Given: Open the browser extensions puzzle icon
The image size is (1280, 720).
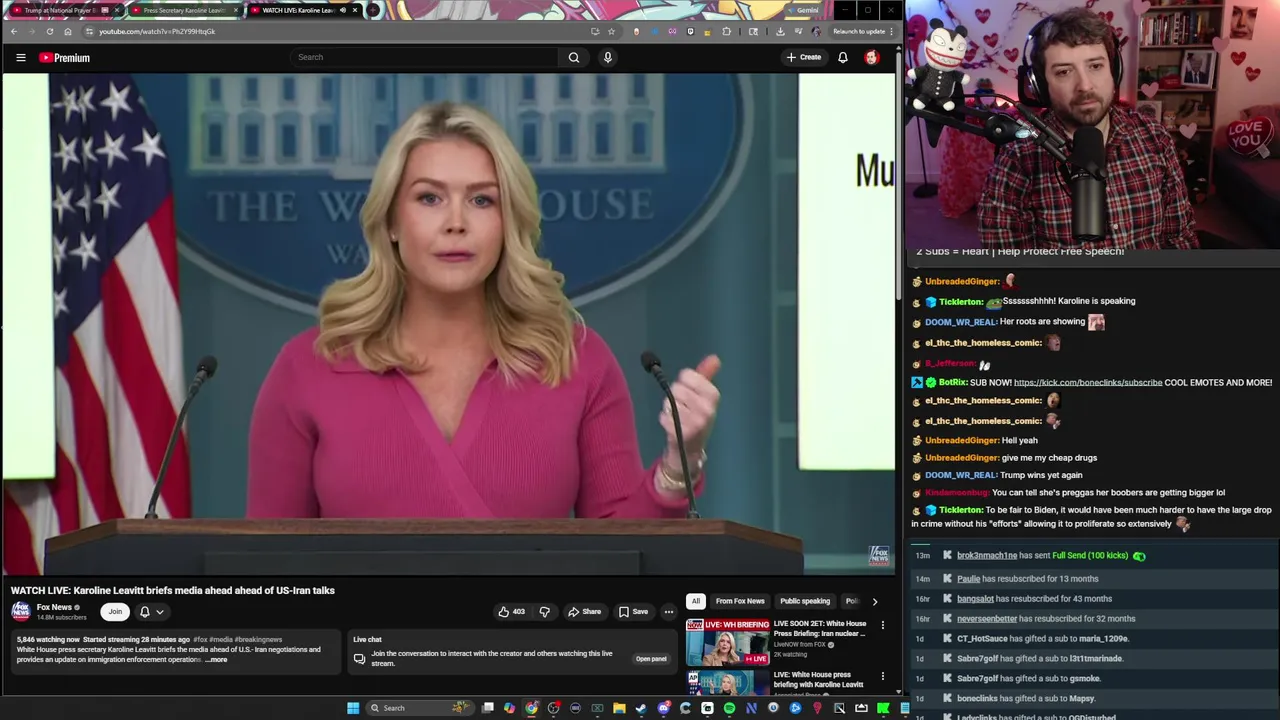Looking at the screenshot, I should pos(727,31).
